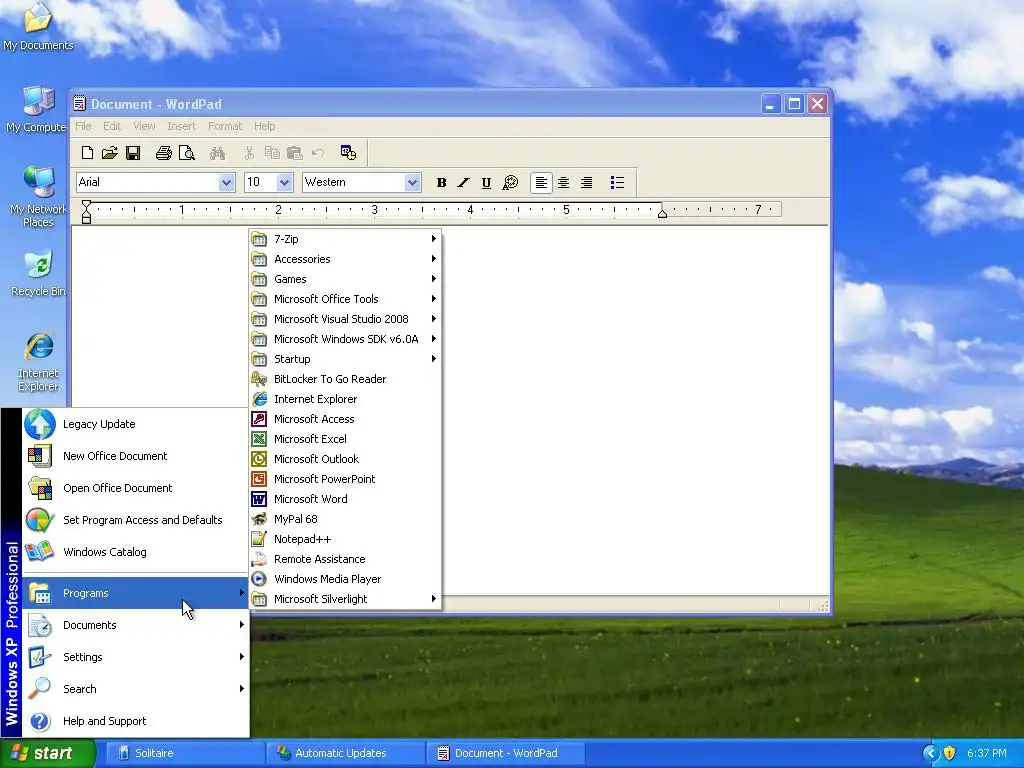Switch to Automatic Updates taskbar button
Image resolution: width=1024 pixels, height=768 pixels.
click(345, 753)
